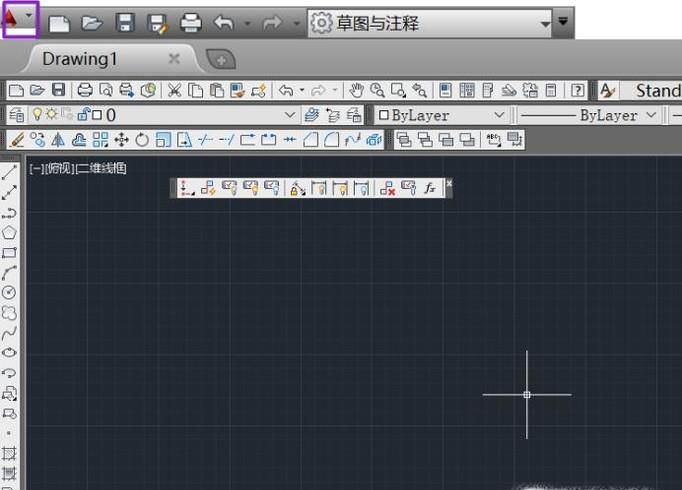Select the Spline tool in draw toolbar
Screen dimensions: 682x490
(9, 333)
